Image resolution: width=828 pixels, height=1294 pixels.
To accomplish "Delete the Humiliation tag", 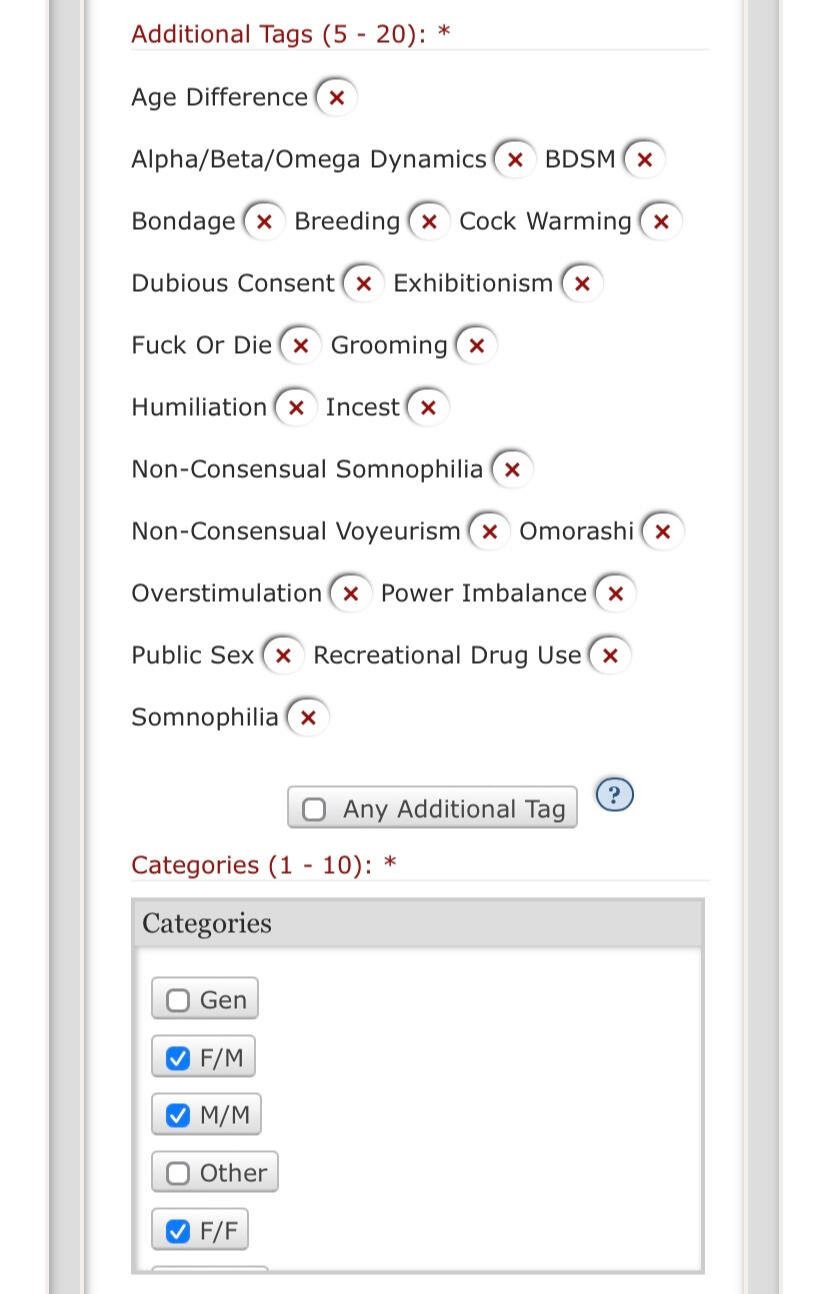I will click(x=296, y=408).
